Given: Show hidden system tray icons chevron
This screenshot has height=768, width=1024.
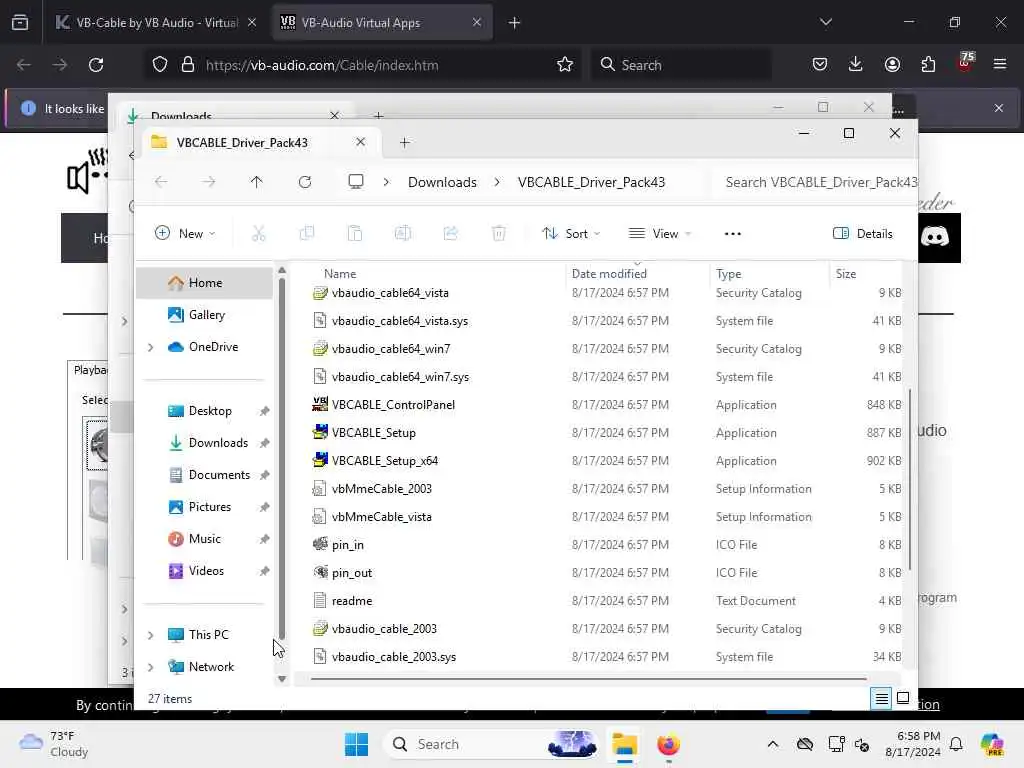Looking at the screenshot, I should (773, 744).
